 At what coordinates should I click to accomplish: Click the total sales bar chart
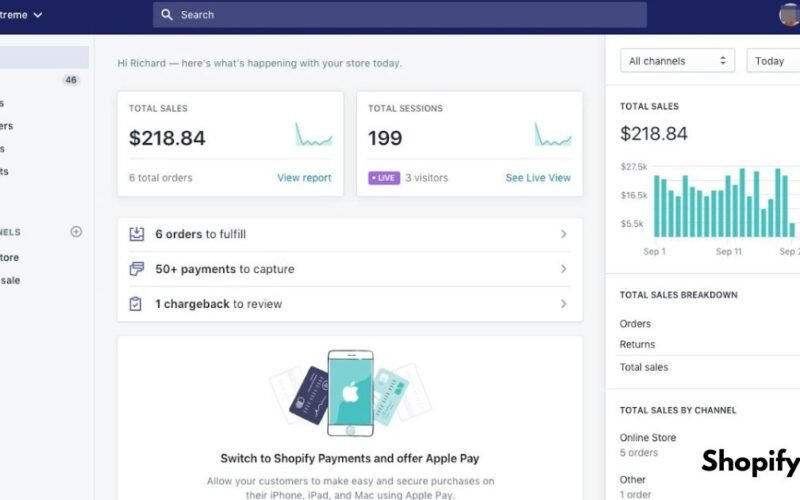click(727, 203)
